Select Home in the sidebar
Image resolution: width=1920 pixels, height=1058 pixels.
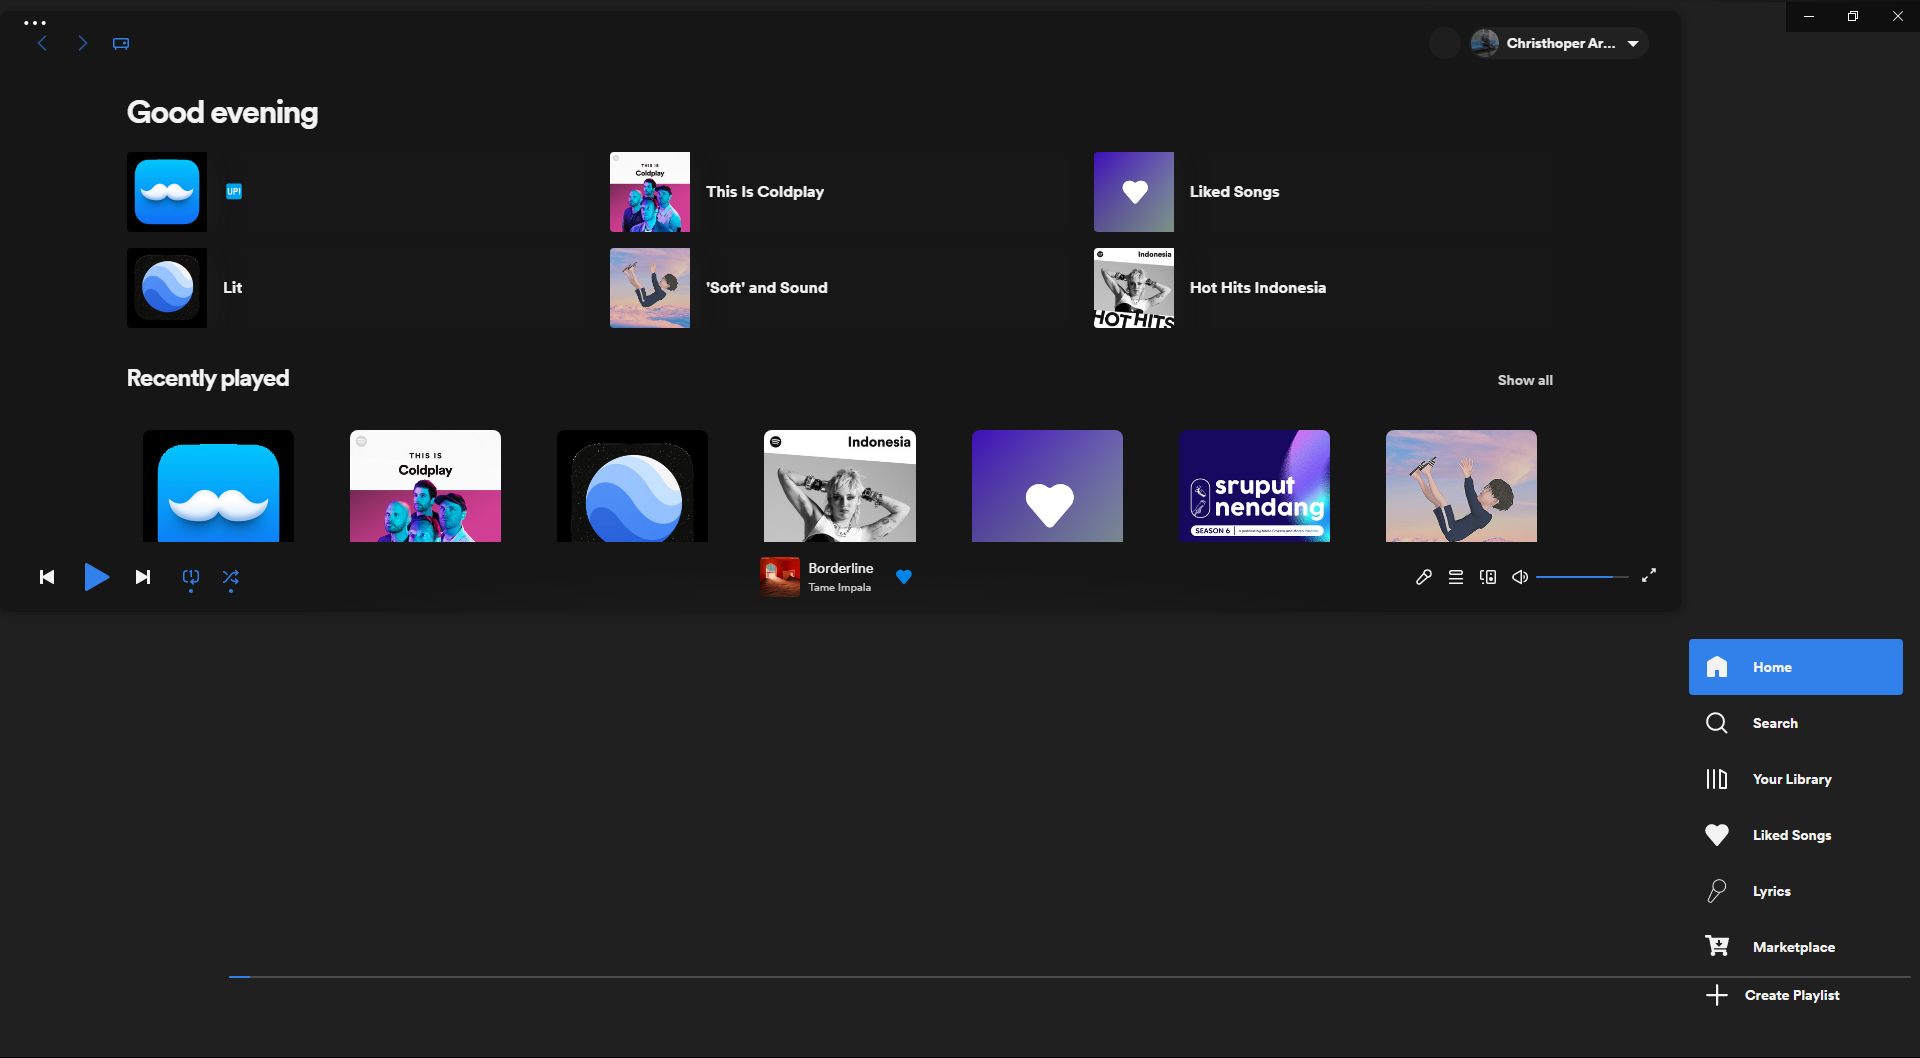pyautogui.click(x=1771, y=666)
